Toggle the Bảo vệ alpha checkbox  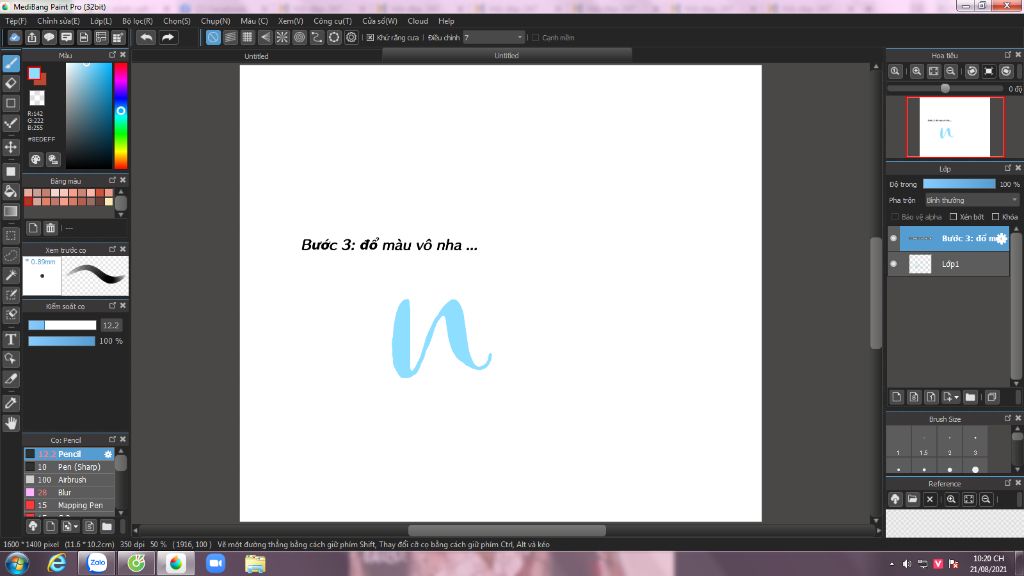pyautogui.click(x=895, y=217)
